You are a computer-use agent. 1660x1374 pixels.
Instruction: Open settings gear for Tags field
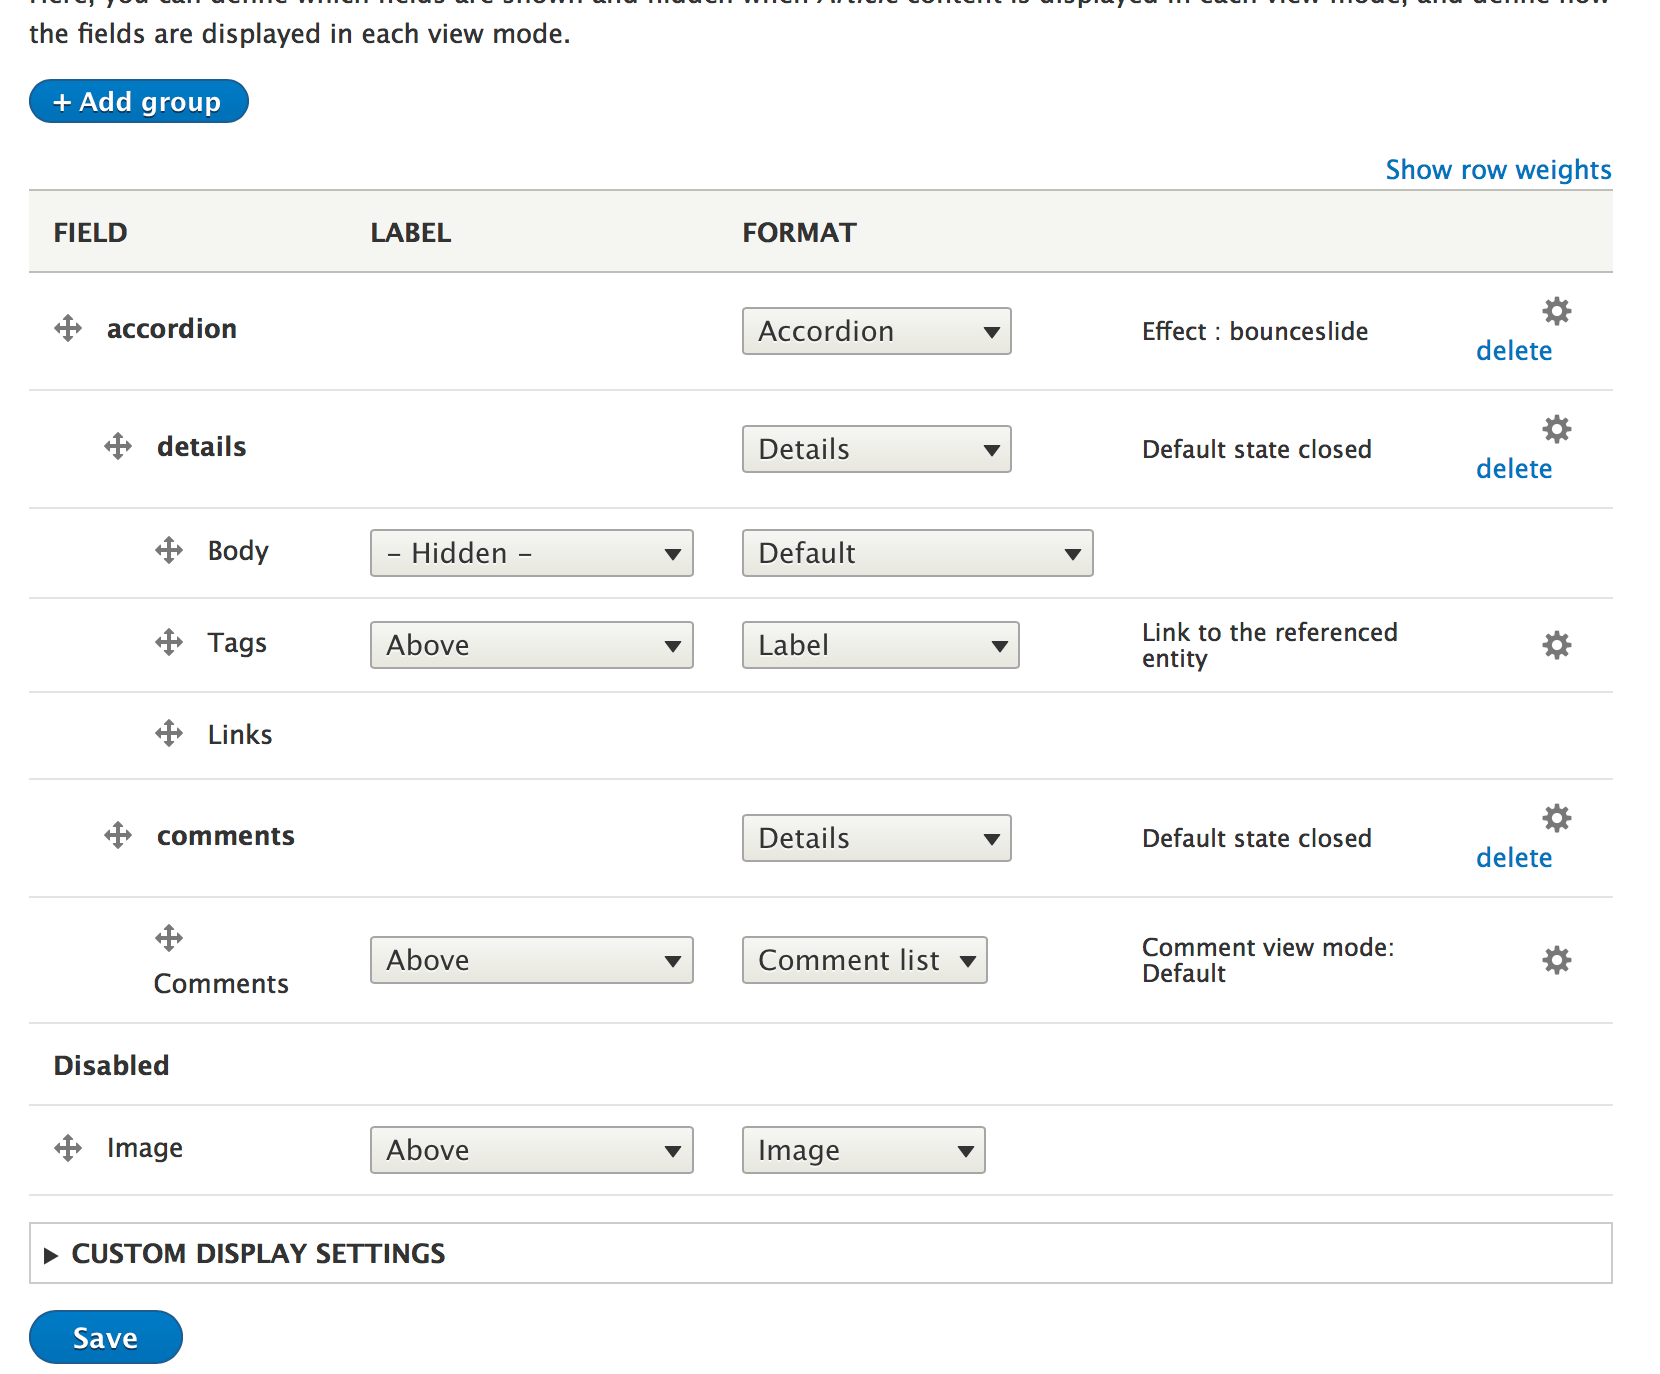click(x=1556, y=645)
